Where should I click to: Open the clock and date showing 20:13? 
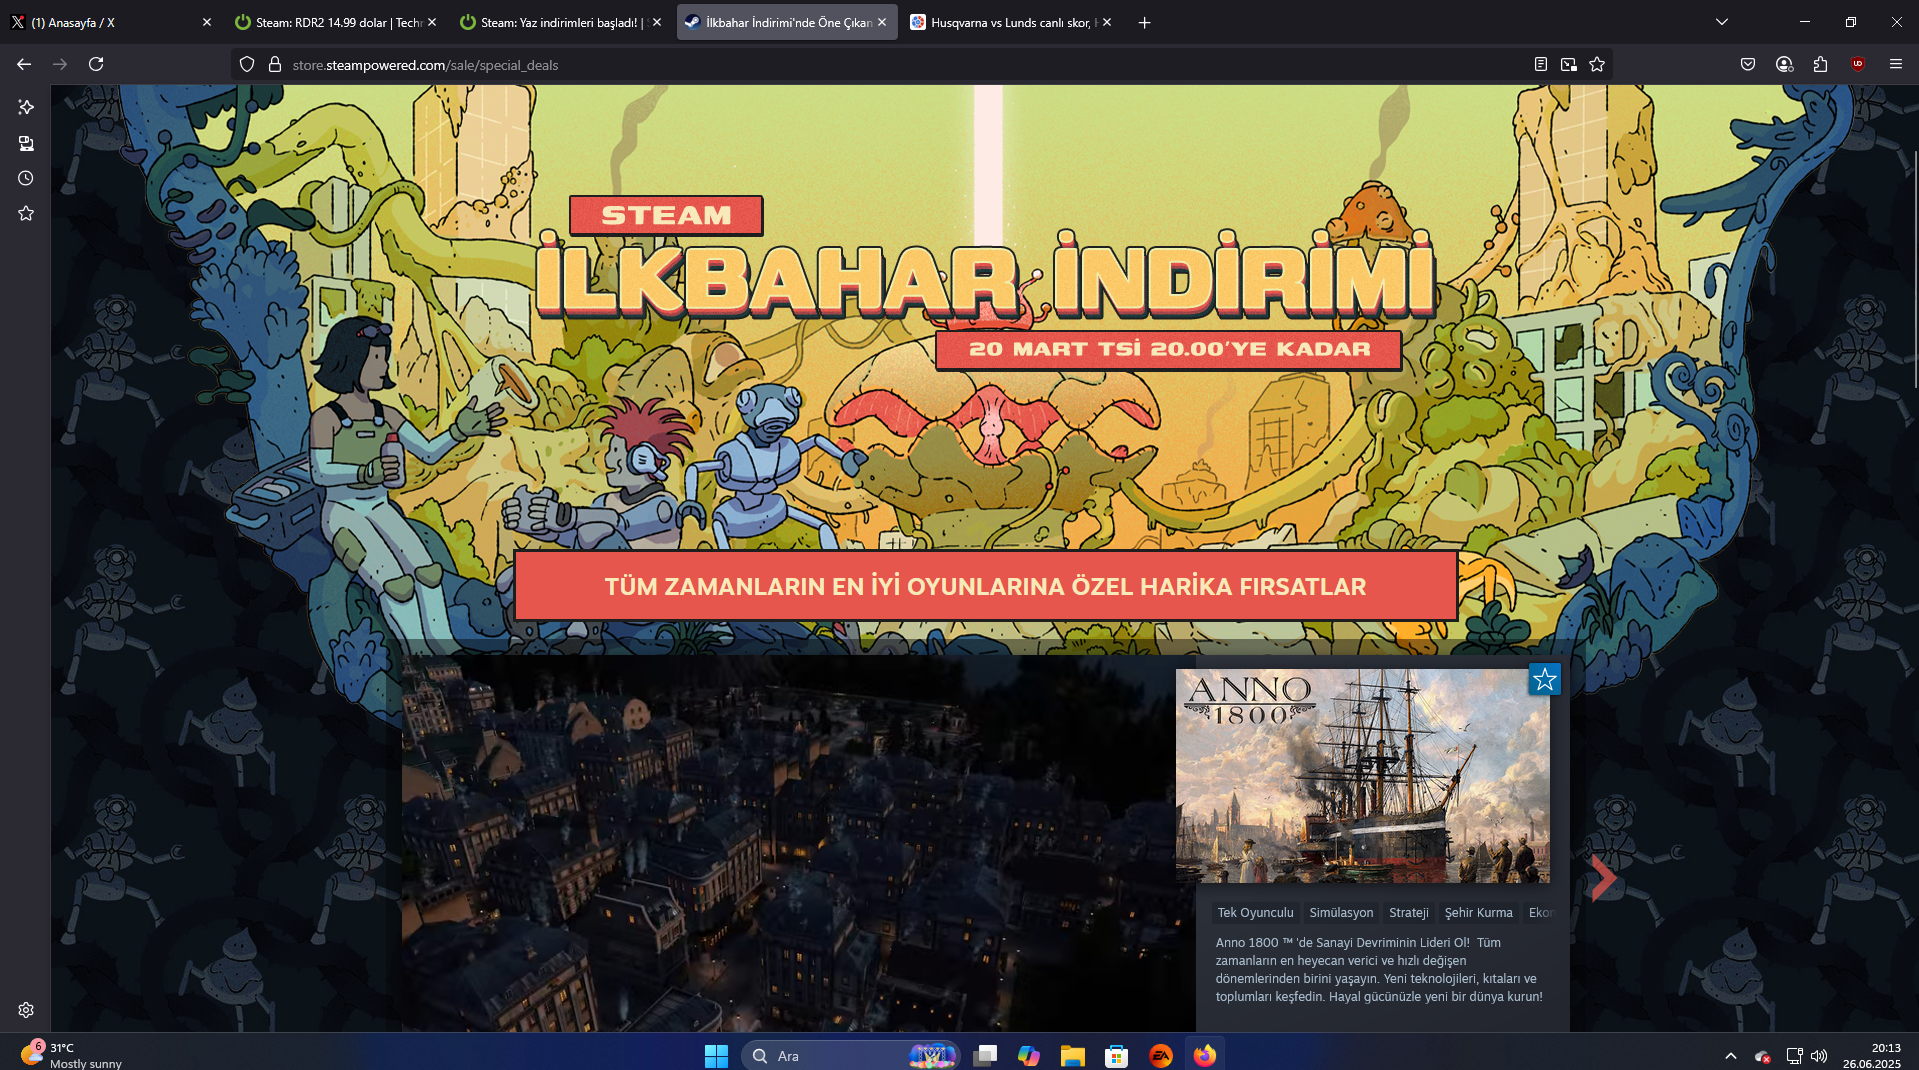pyautogui.click(x=1872, y=1056)
